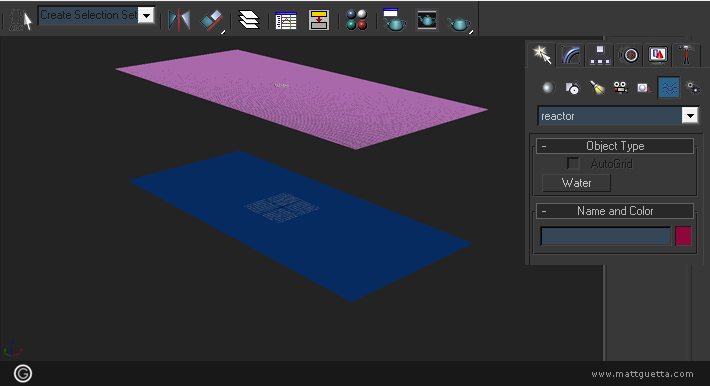Open the Layer Manager icon
Image resolution: width=710 pixels, height=386 pixels.
click(x=249, y=20)
